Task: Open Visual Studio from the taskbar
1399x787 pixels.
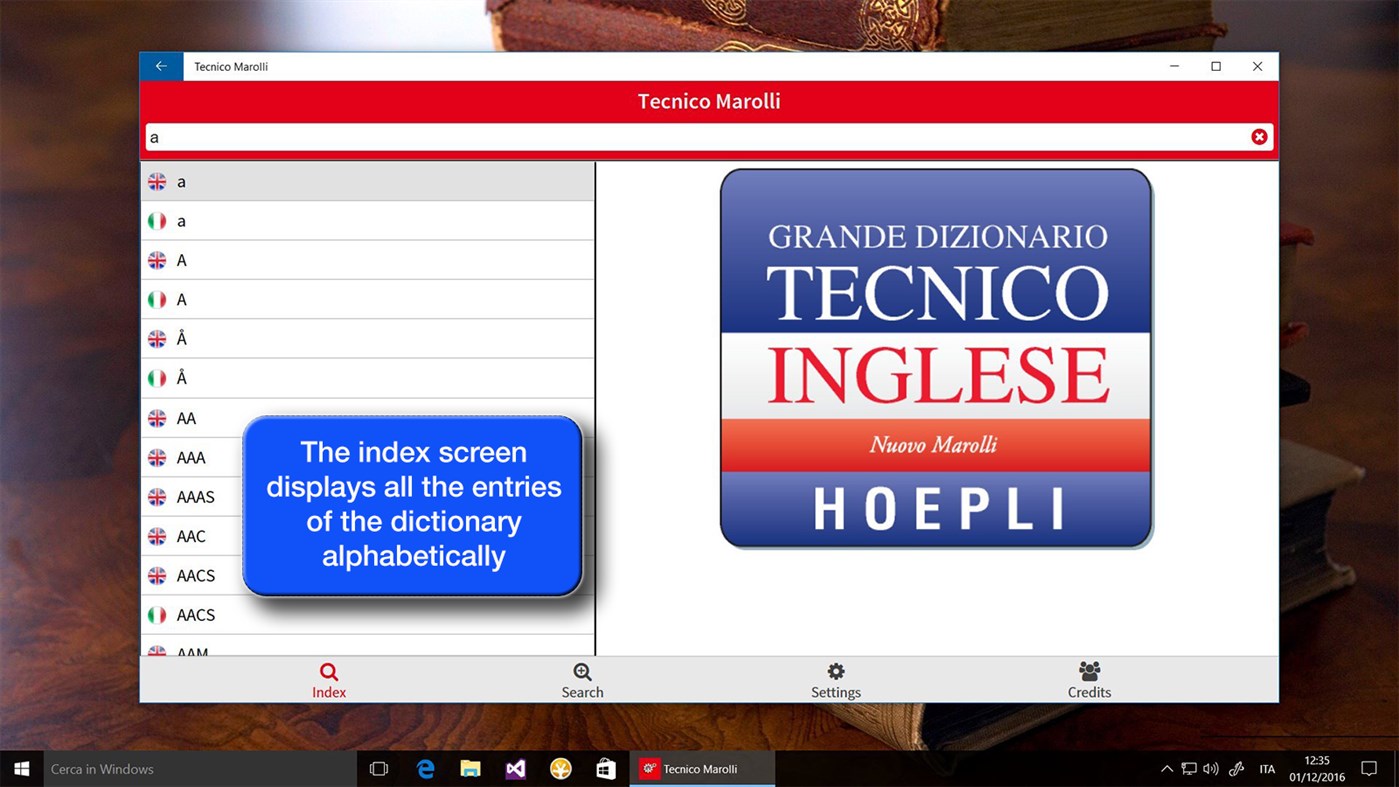Action: pos(515,768)
